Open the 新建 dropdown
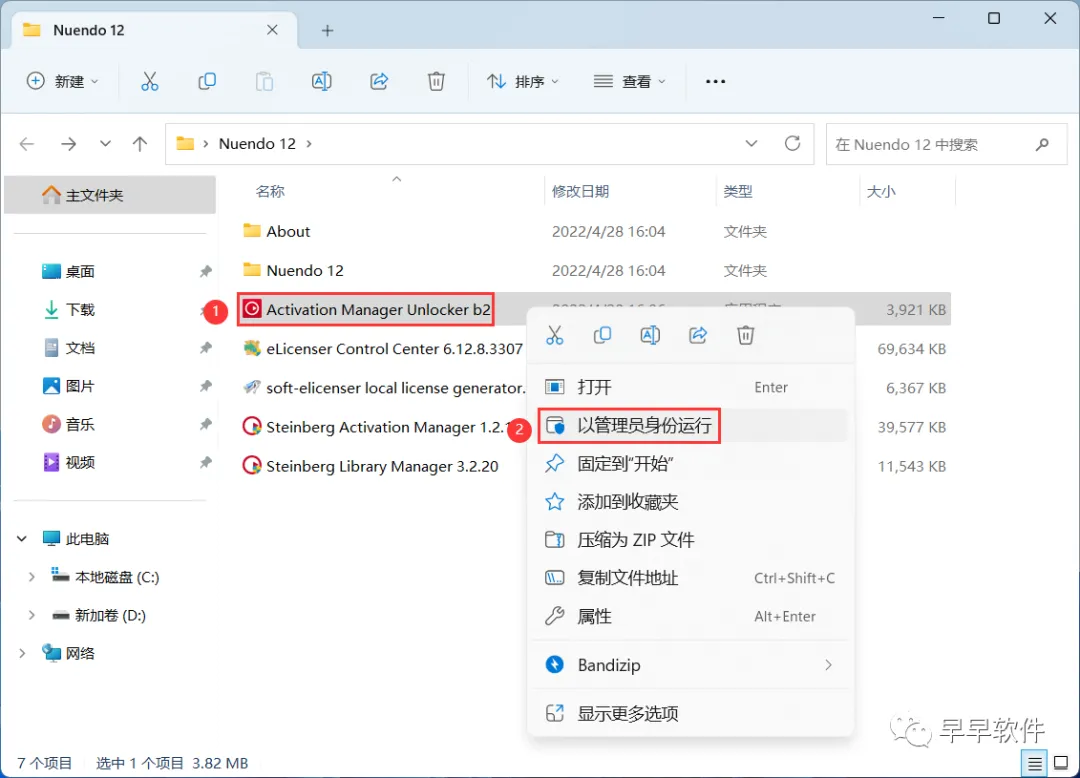 (x=62, y=81)
